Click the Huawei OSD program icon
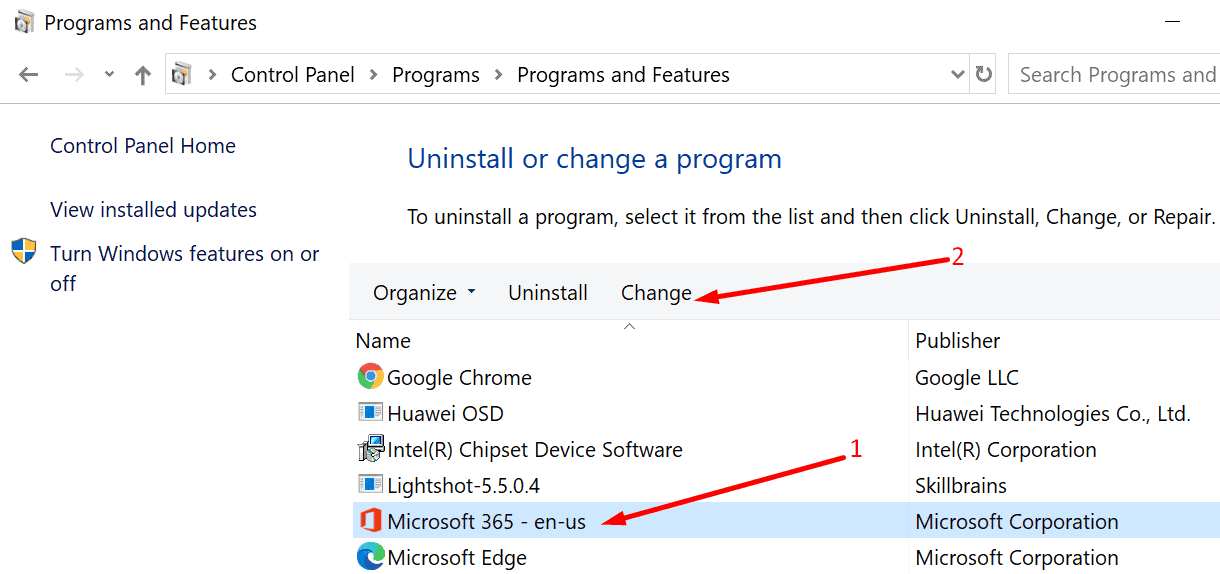This screenshot has height=574, width=1220. pos(370,413)
